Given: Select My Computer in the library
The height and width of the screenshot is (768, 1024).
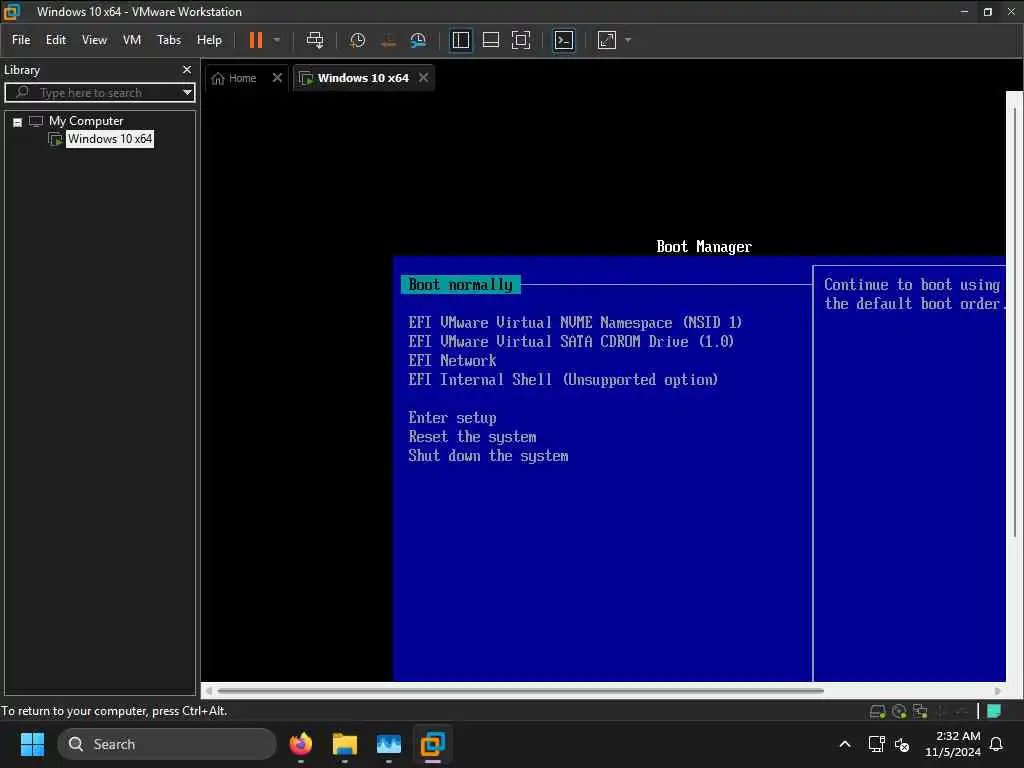Looking at the screenshot, I should [x=86, y=121].
